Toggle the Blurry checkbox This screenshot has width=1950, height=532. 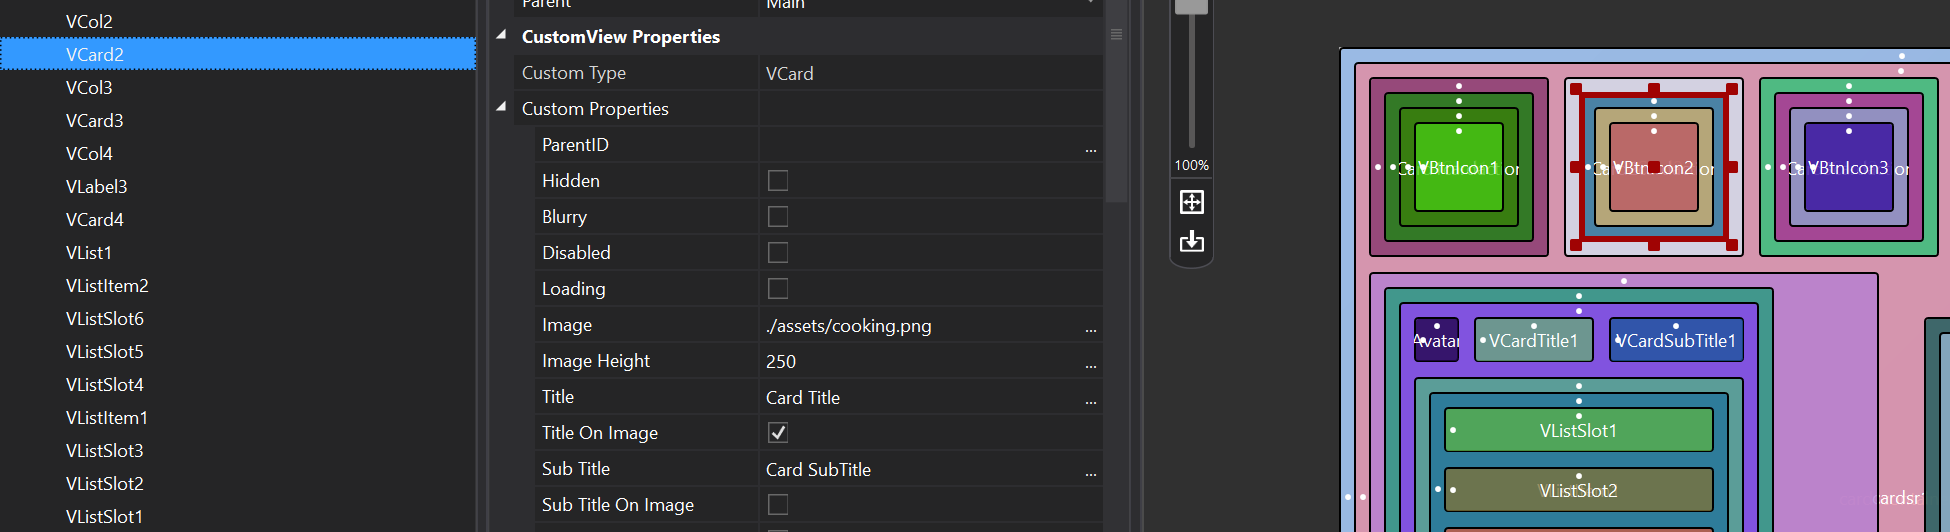(778, 217)
